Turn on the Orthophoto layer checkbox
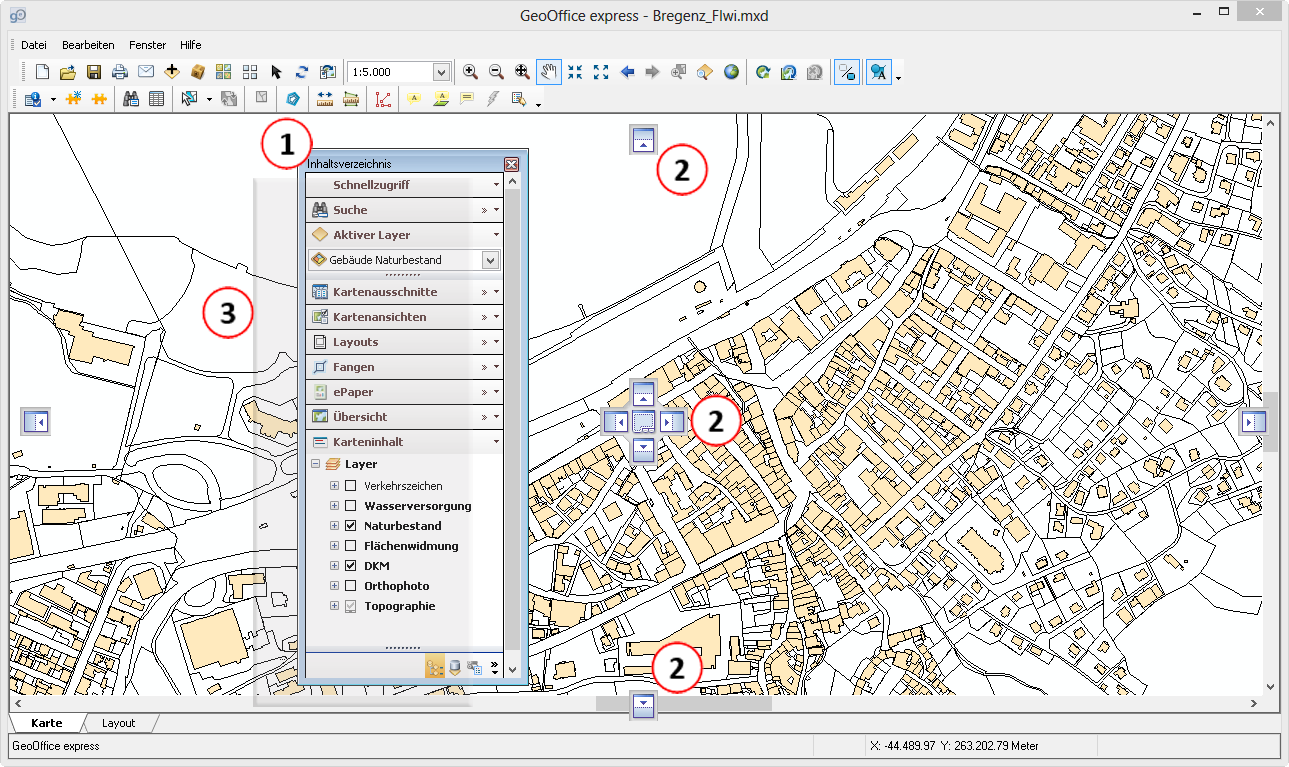 351,586
